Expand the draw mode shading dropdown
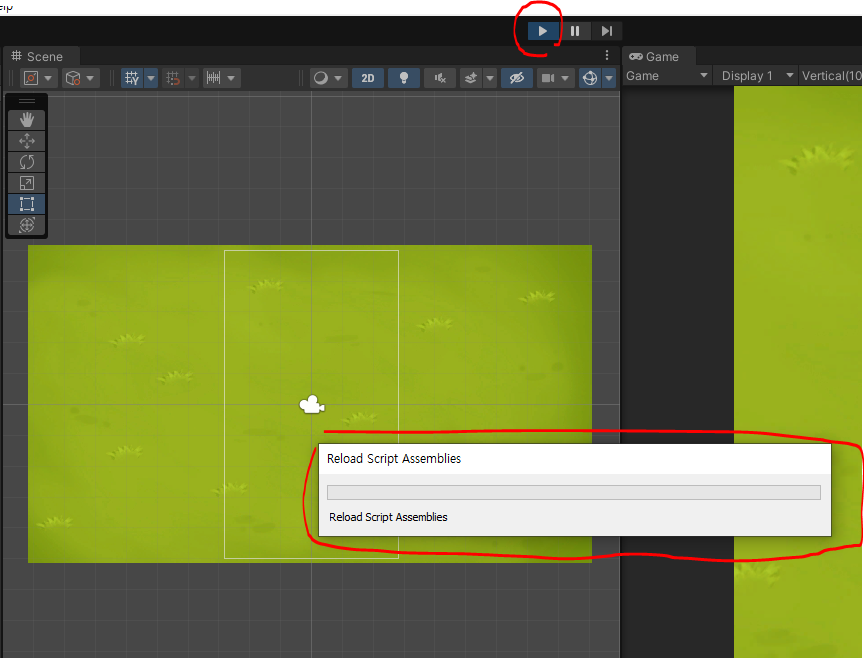The height and width of the screenshot is (658, 864). [x=328, y=78]
